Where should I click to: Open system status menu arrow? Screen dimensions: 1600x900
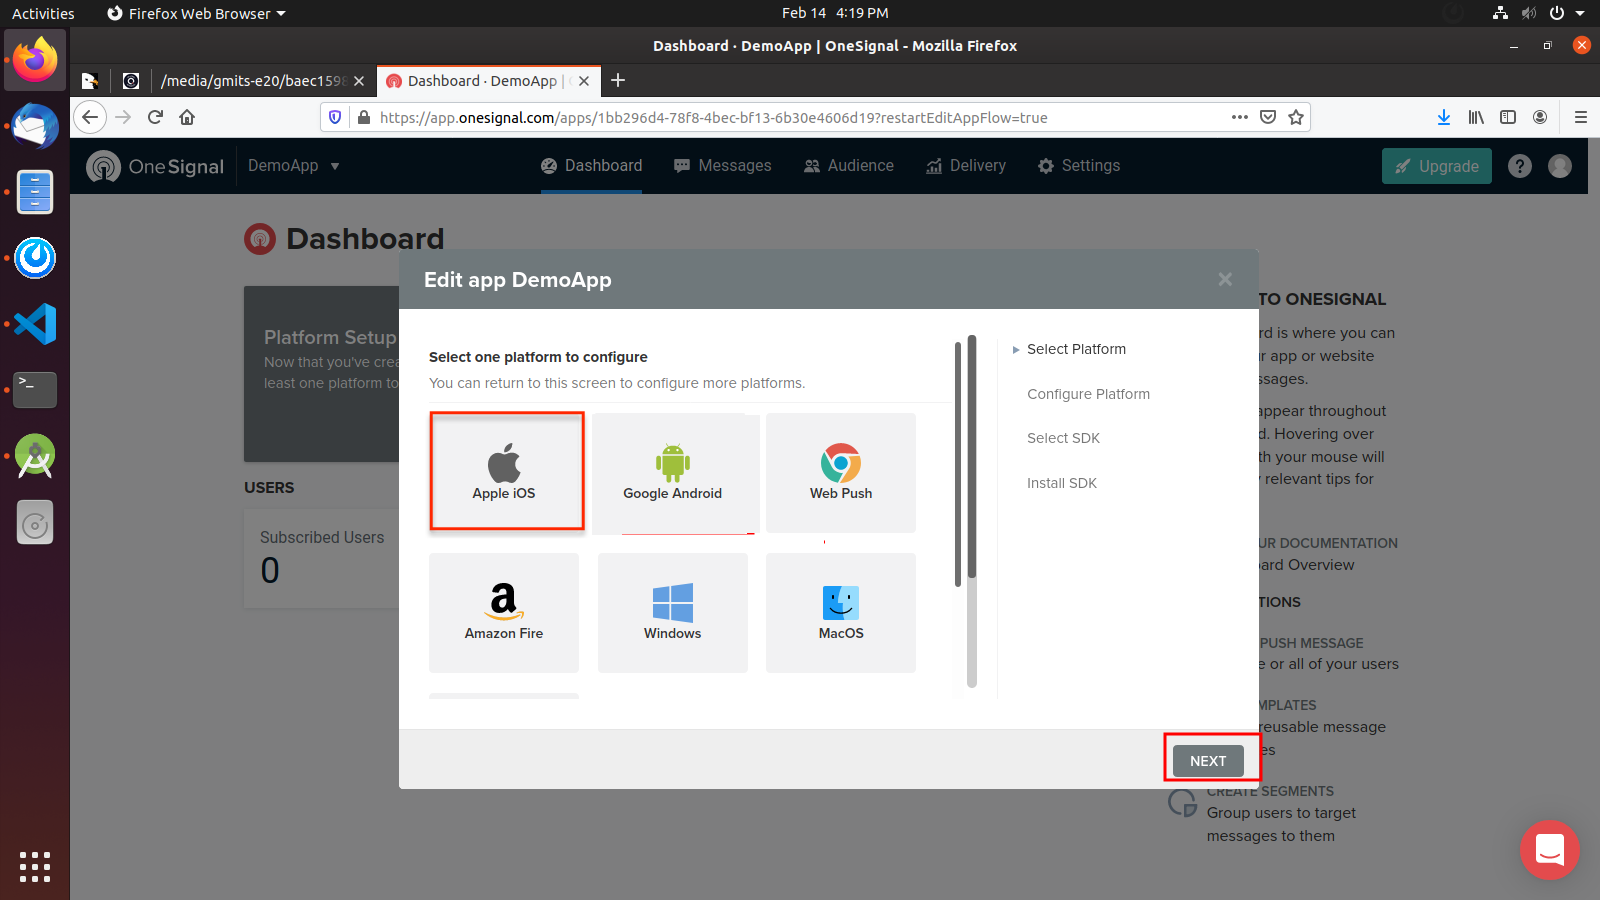tap(1580, 13)
